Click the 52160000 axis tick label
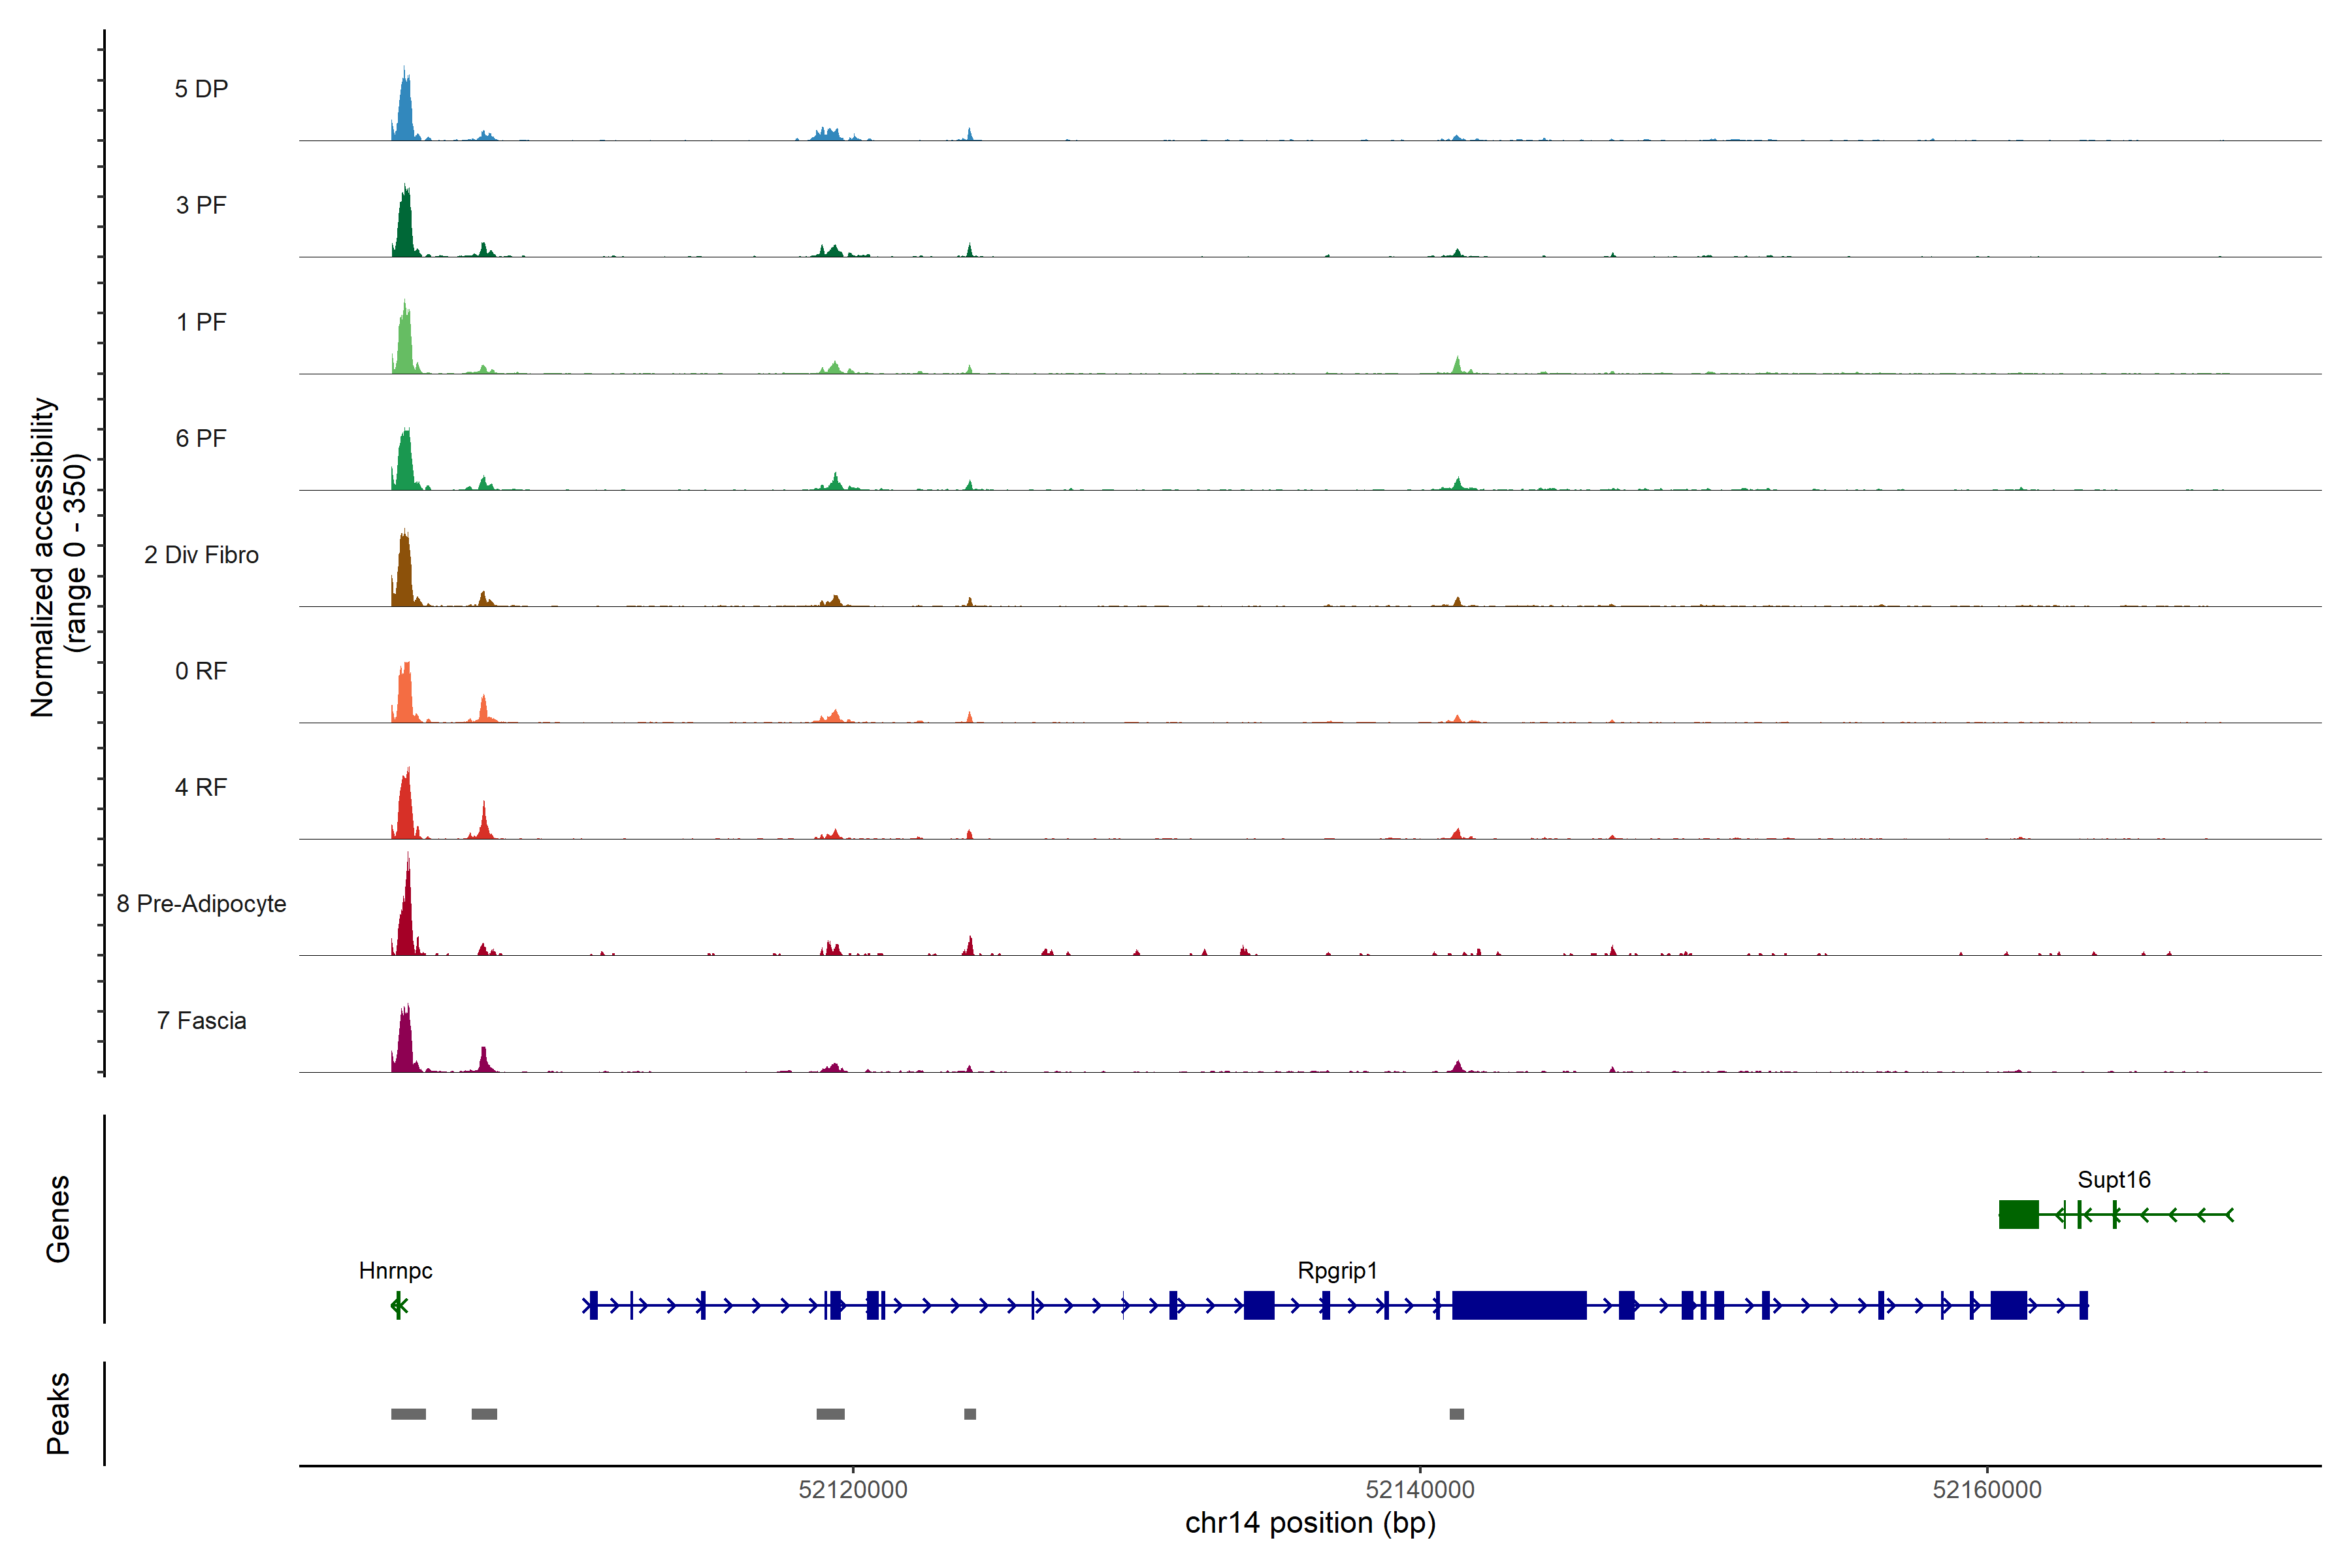 1986,1489
